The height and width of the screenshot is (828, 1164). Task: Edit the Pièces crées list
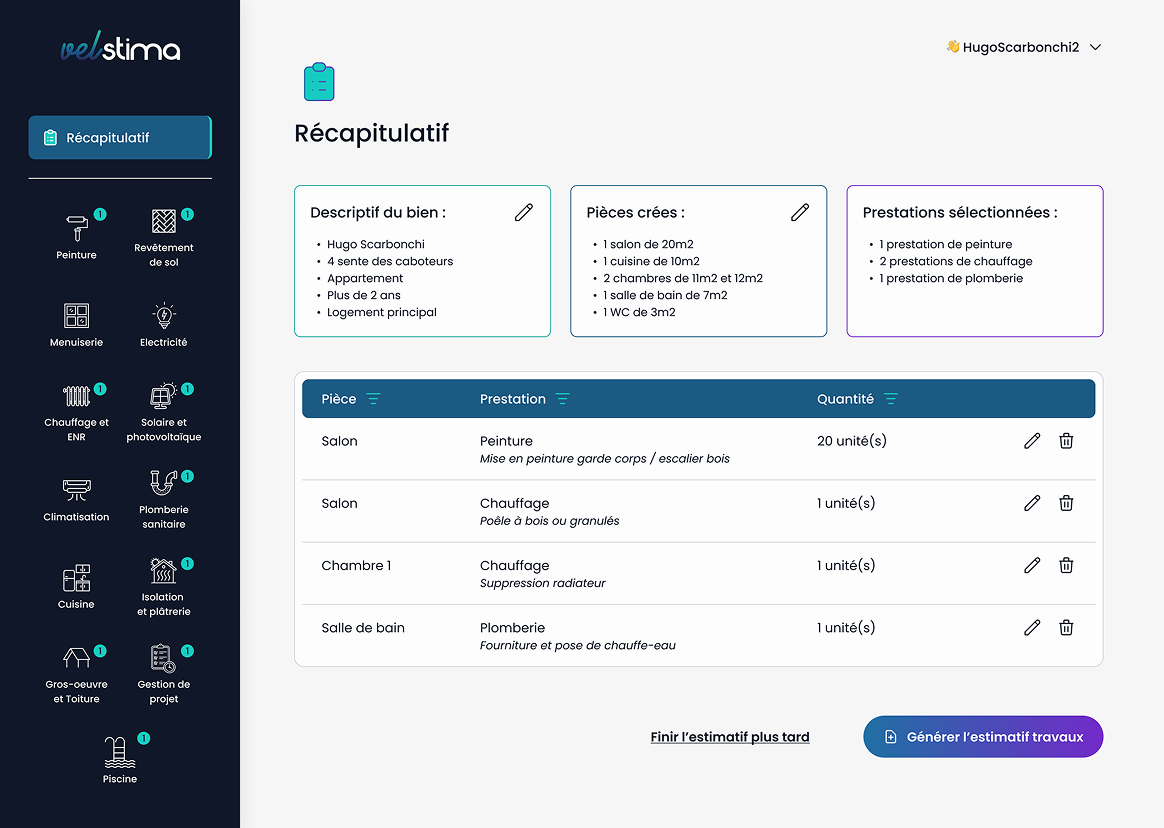pos(799,212)
